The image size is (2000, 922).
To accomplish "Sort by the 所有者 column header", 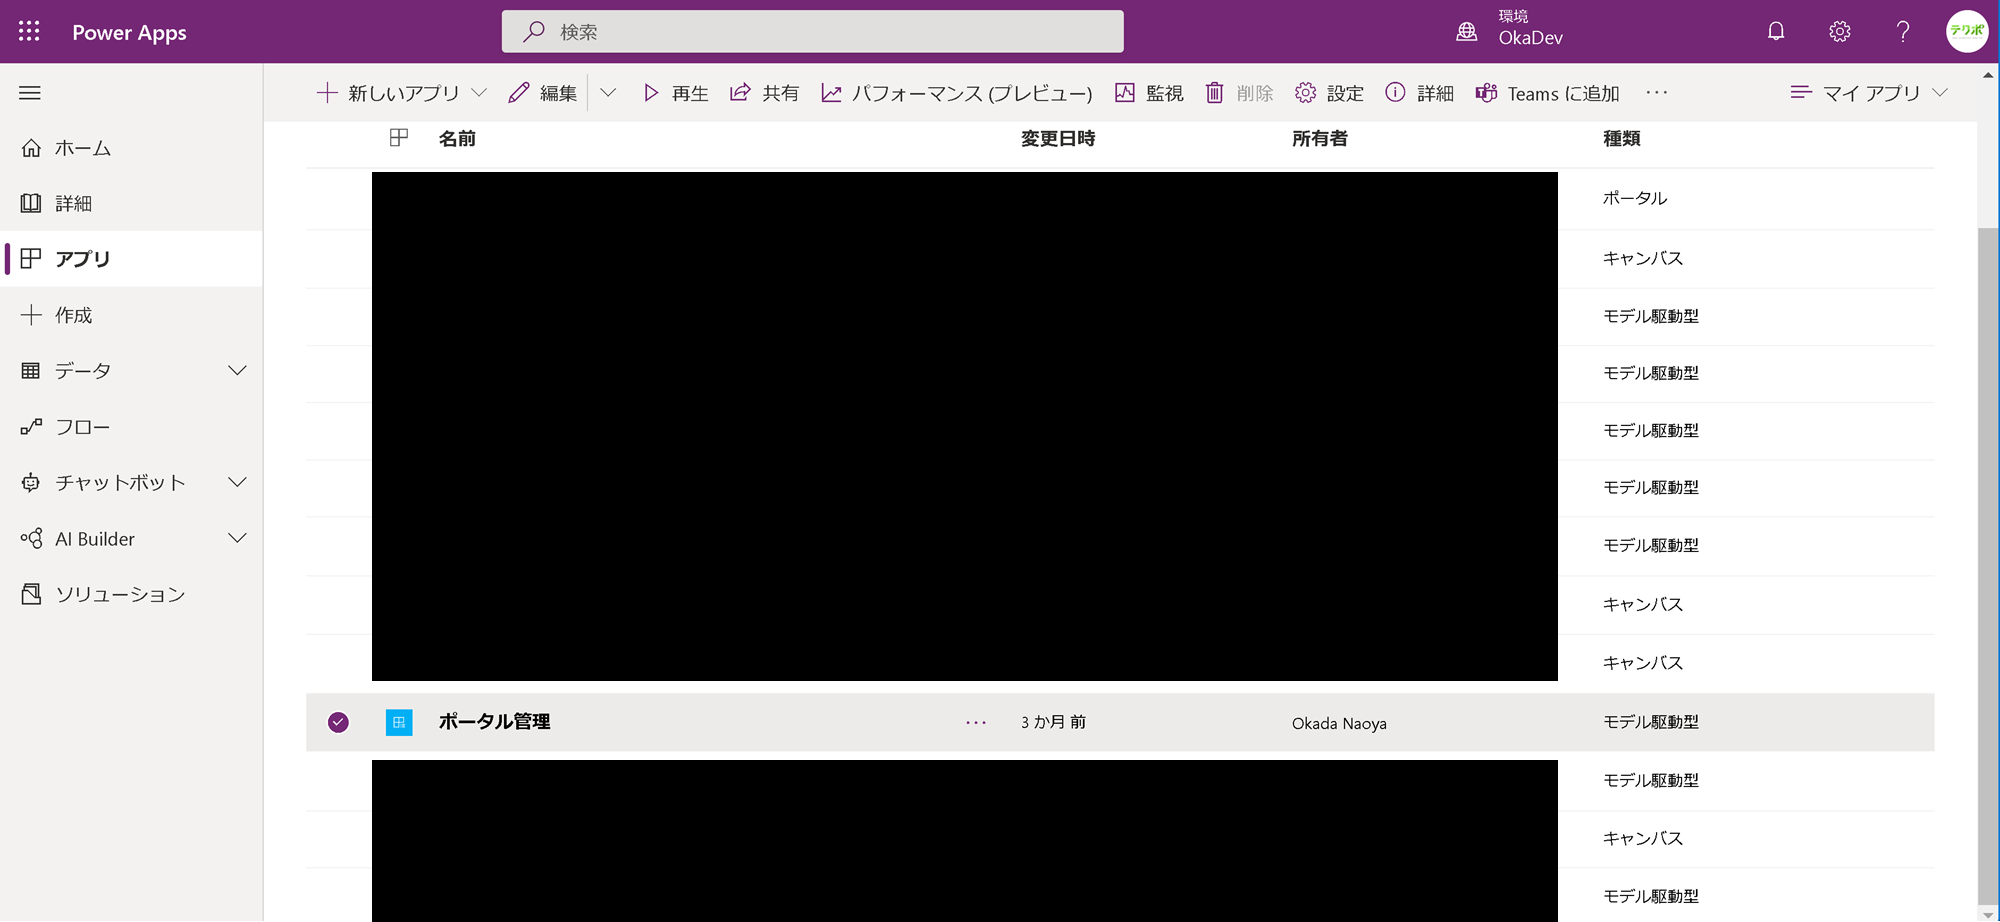I will click(1320, 138).
